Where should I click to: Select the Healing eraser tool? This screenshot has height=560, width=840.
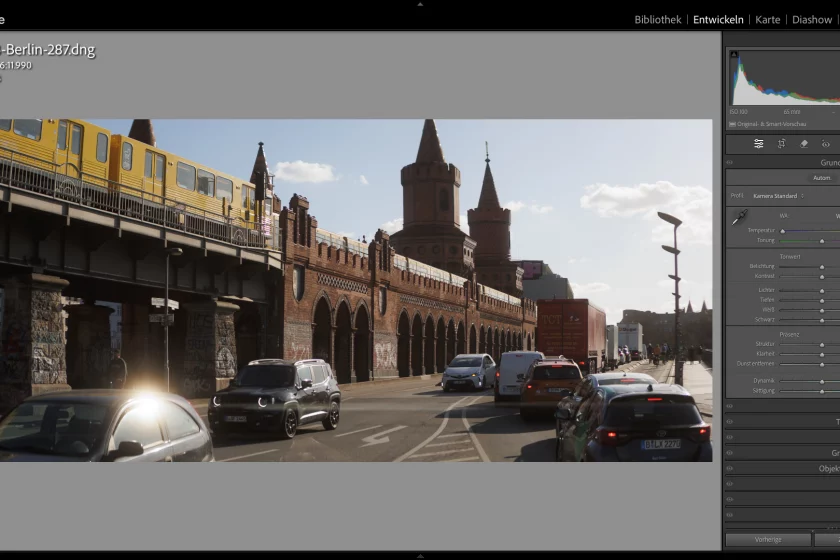pos(804,144)
